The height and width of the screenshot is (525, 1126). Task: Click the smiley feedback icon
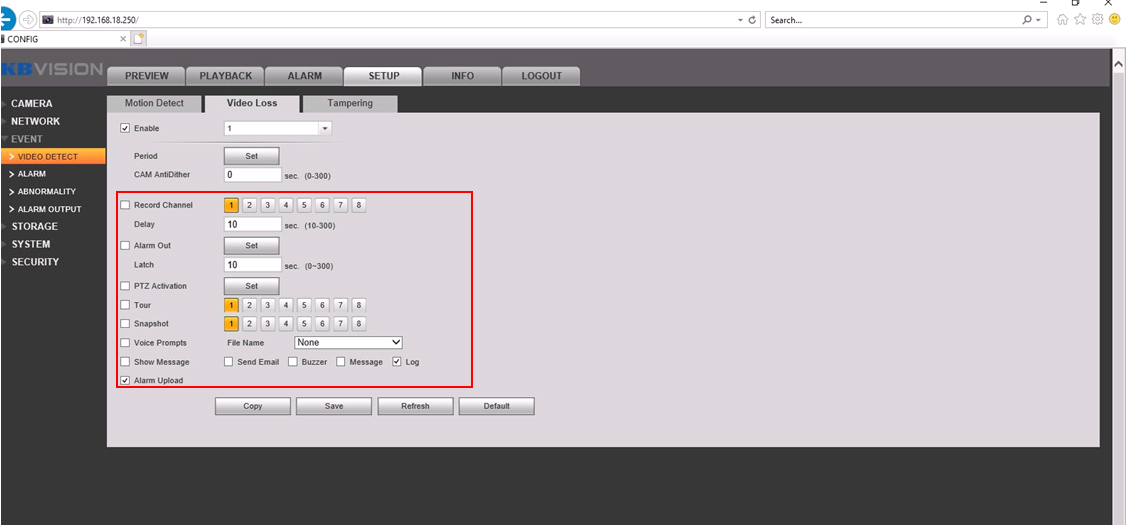[x=1114, y=20]
